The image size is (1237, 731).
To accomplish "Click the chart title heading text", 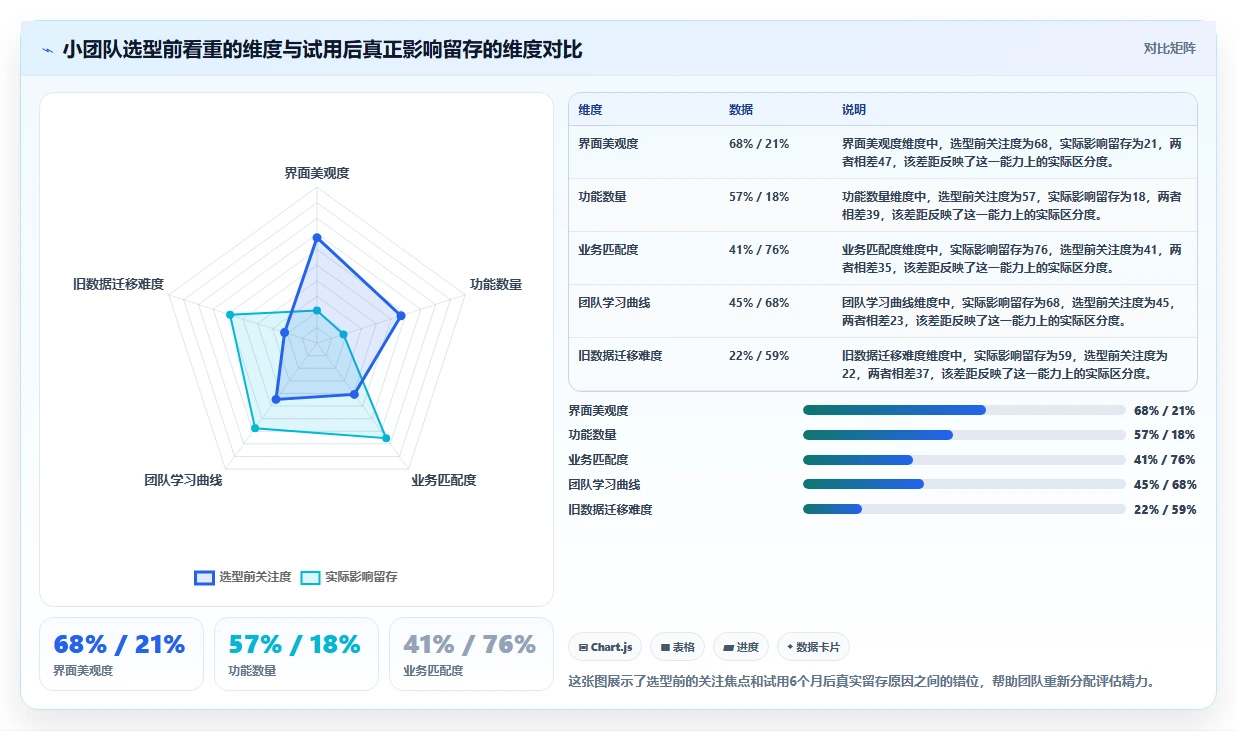I will [322, 50].
